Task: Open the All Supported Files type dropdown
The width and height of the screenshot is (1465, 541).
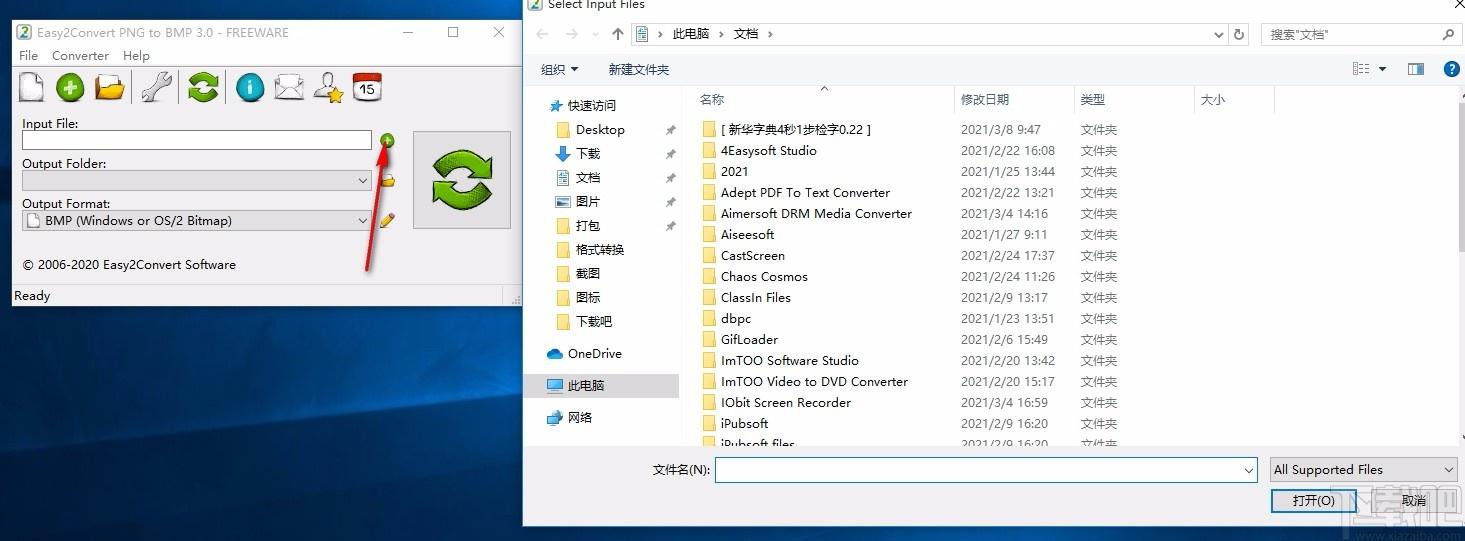Action: (x=1363, y=469)
